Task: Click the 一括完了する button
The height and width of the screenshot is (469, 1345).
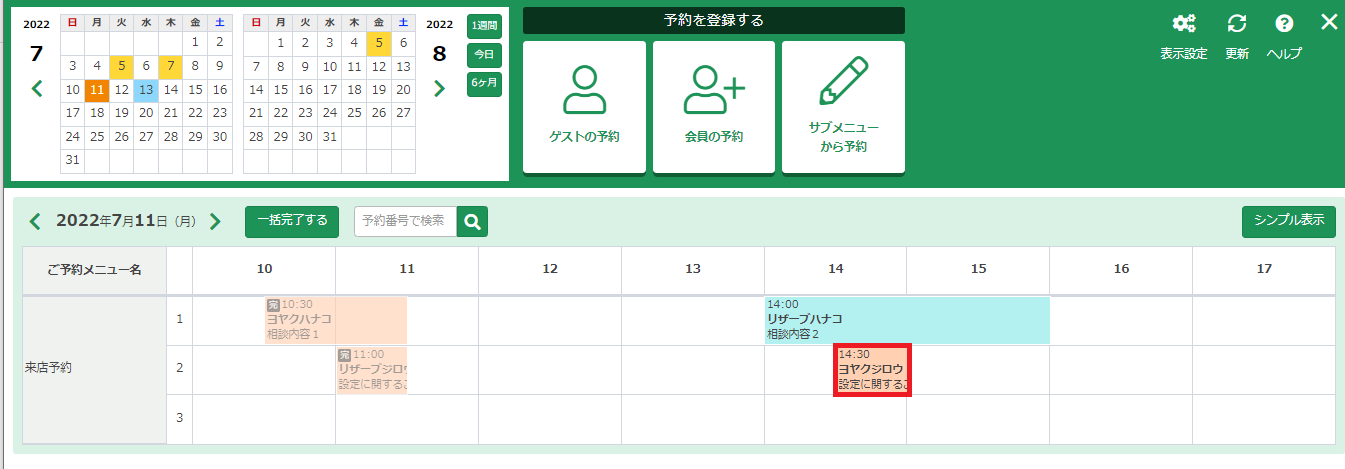Action: click(292, 221)
